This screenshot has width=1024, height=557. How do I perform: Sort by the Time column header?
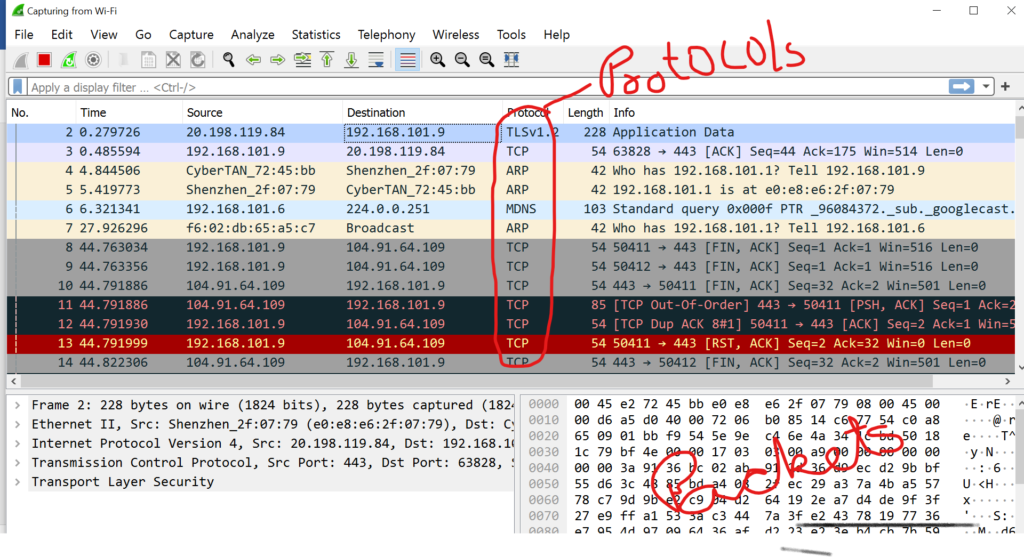click(129, 112)
